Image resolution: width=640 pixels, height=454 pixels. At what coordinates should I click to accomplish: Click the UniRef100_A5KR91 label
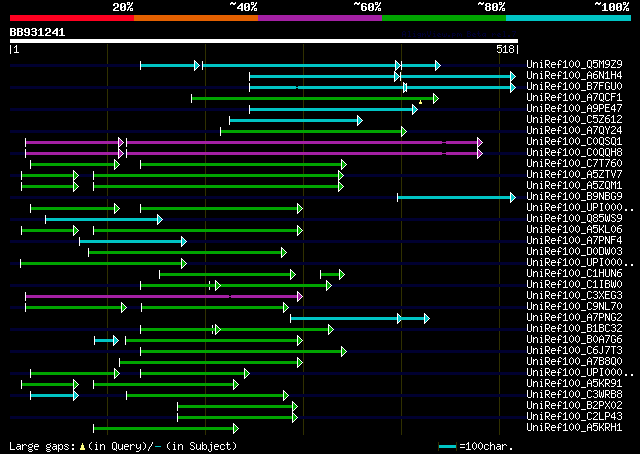(x=574, y=384)
